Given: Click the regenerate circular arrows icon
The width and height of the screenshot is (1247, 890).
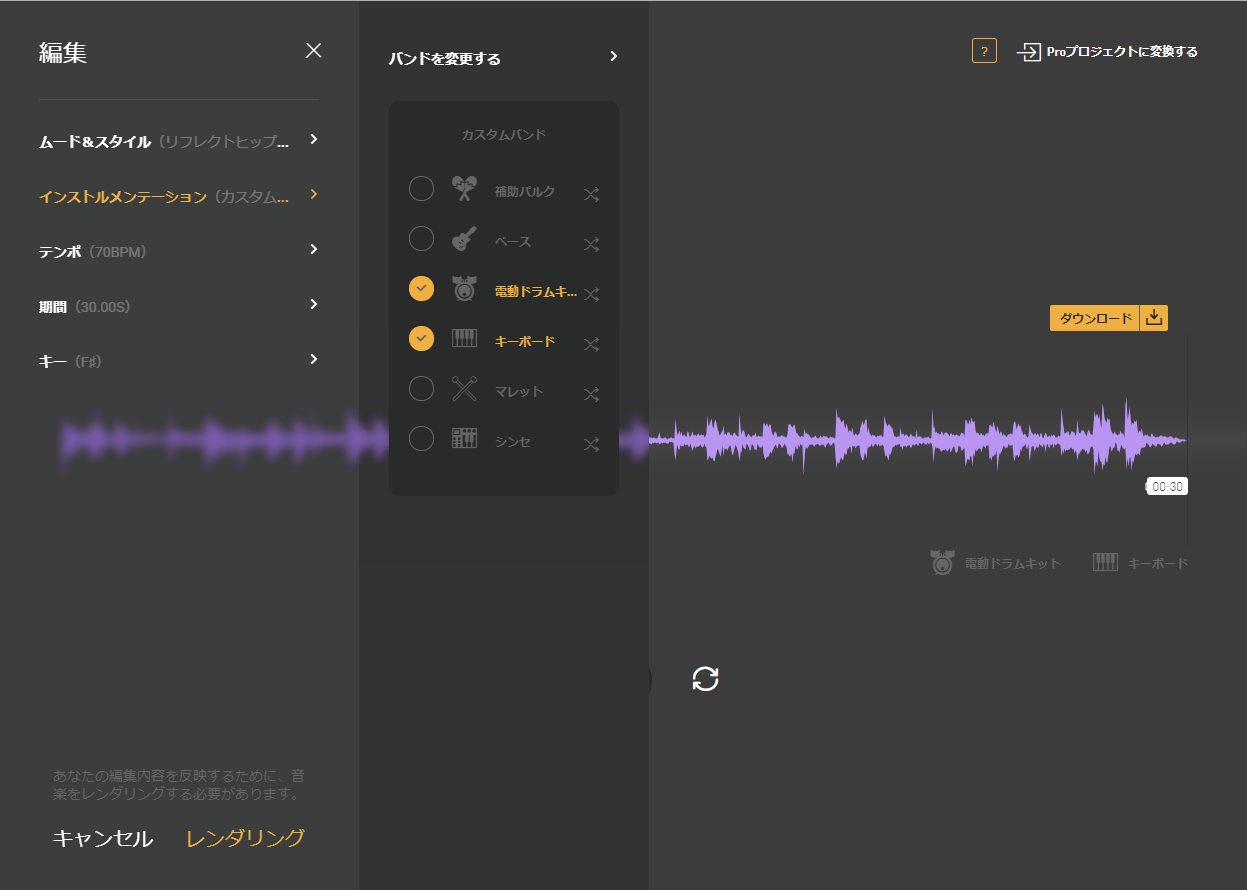Looking at the screenshot, I should coord(705,679).
